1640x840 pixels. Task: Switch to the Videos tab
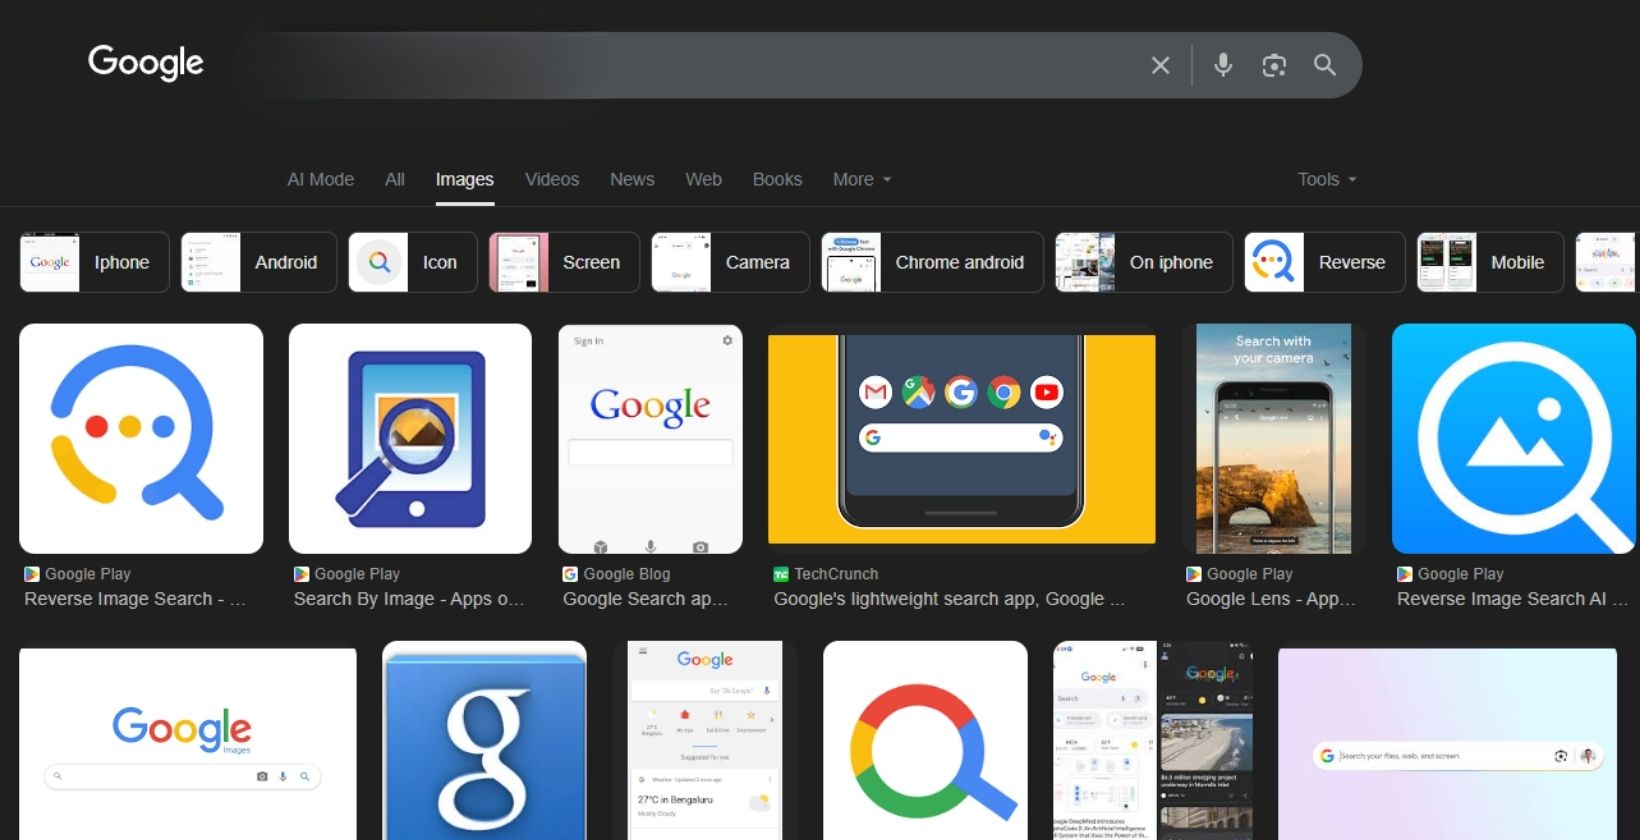[552, 179]
